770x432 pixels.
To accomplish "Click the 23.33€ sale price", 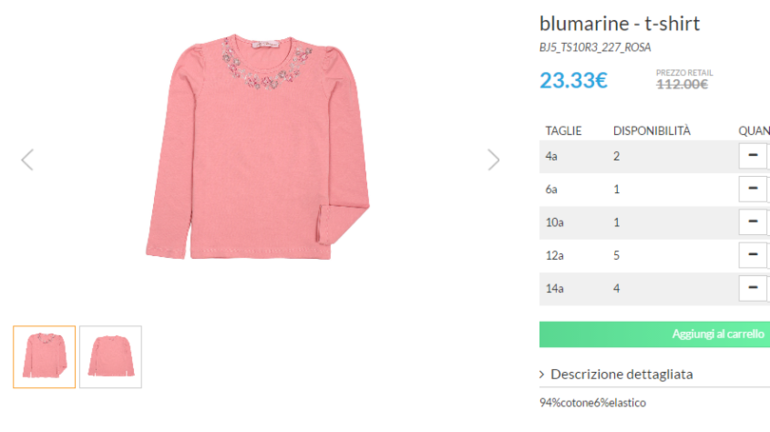I will 573,80.
